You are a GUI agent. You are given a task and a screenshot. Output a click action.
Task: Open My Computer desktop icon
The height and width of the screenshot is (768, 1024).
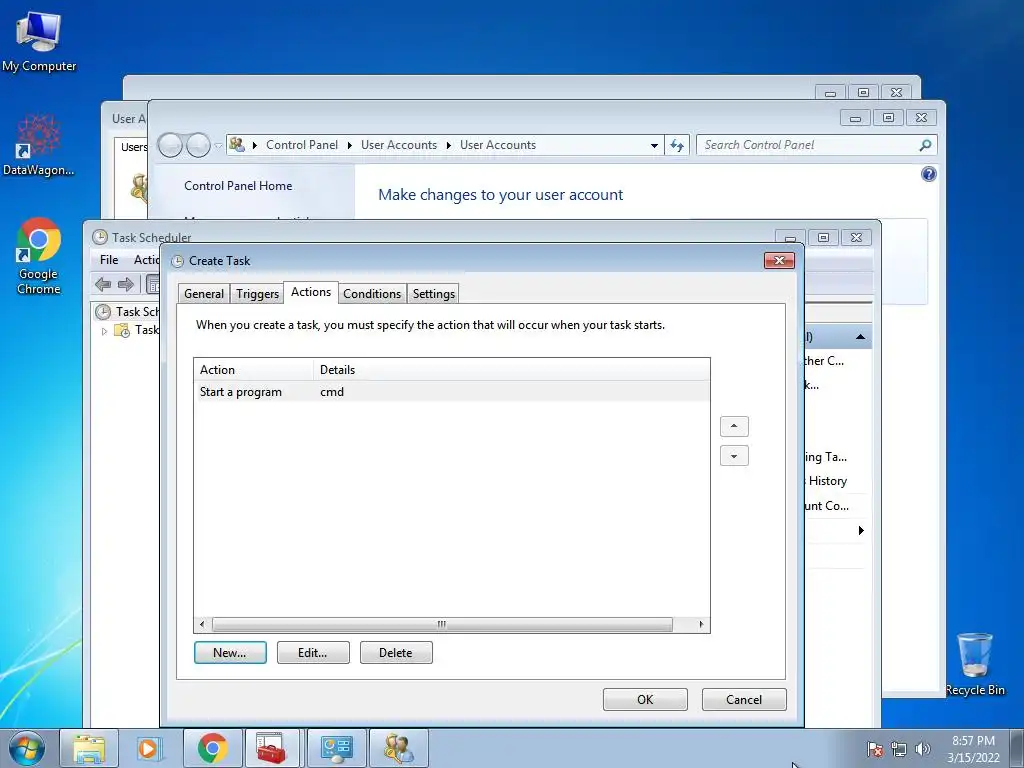click(x=39, y=41)
